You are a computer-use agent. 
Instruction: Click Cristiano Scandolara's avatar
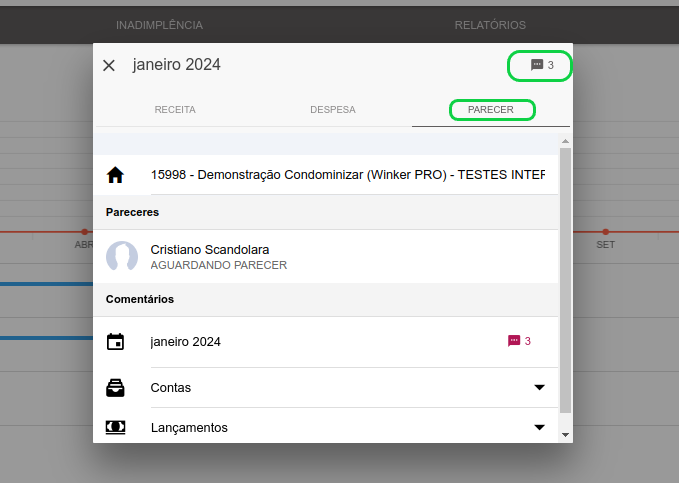(x=122, y=256)
